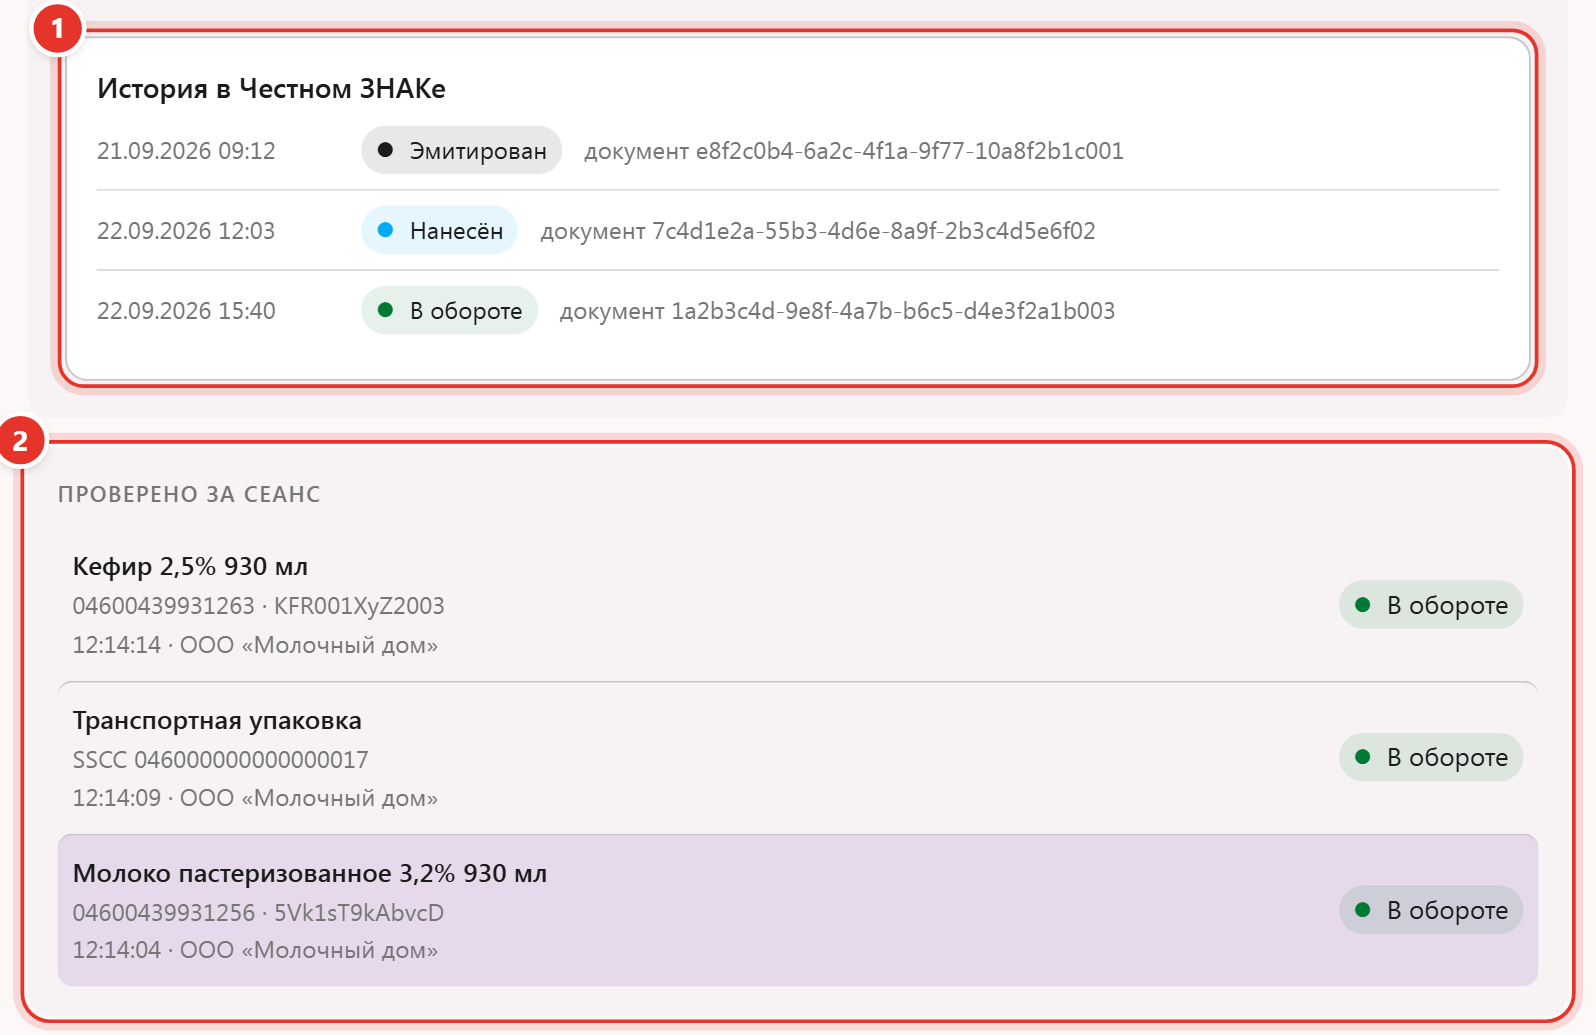
Task: Select the SSCC 046000000000000017 code
Action: pos(220,760)
